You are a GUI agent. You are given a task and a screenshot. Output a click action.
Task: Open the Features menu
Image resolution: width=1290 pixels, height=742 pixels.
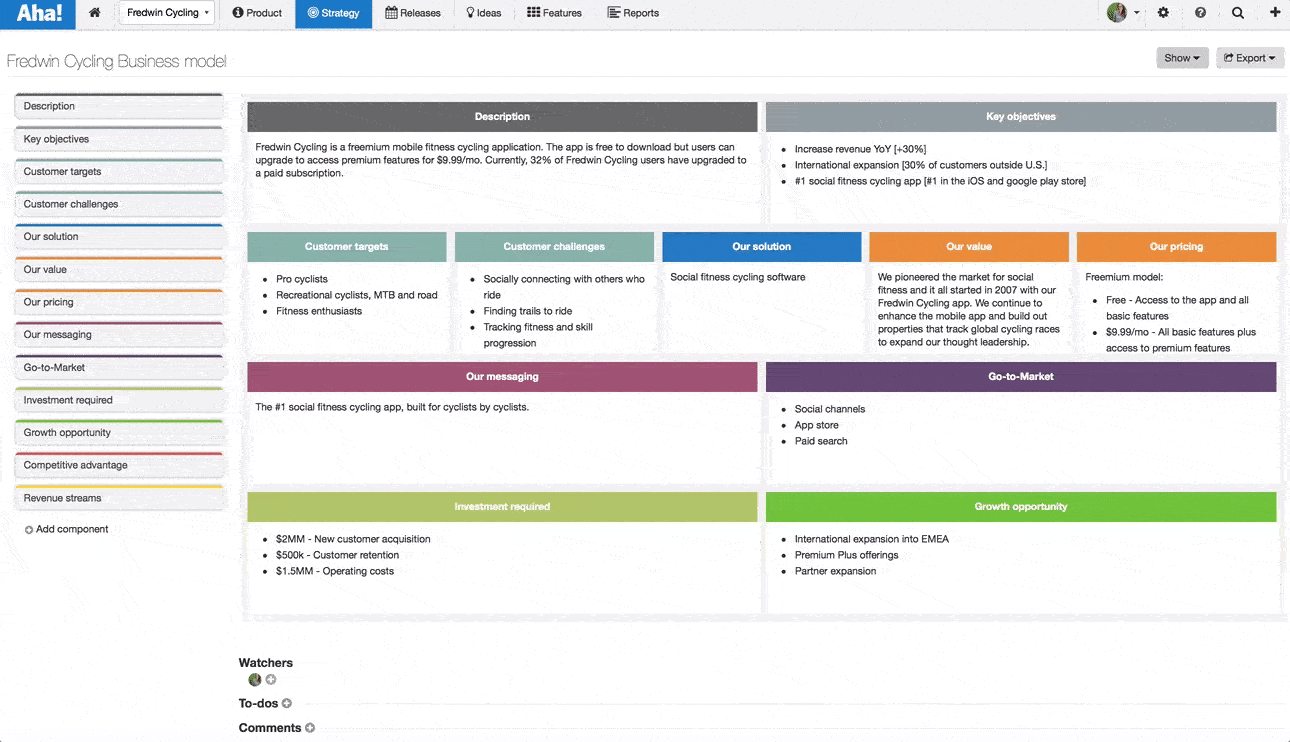[554, 13]
